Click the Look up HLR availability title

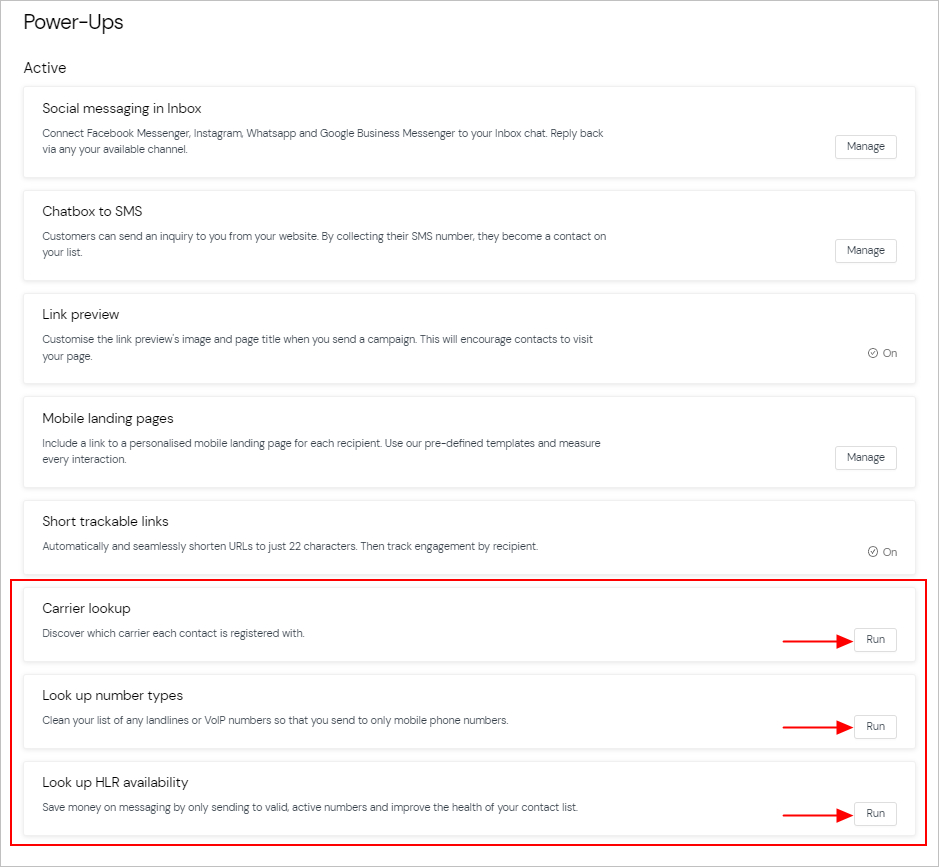click(115, 783)
